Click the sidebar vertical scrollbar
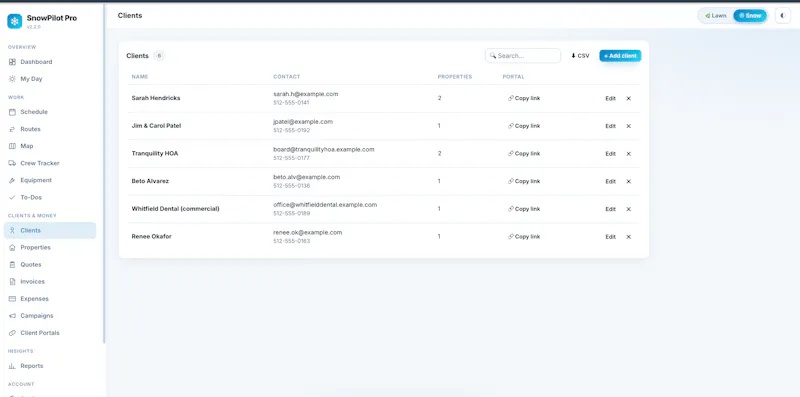The image size is (800, 397). point(104,173)
